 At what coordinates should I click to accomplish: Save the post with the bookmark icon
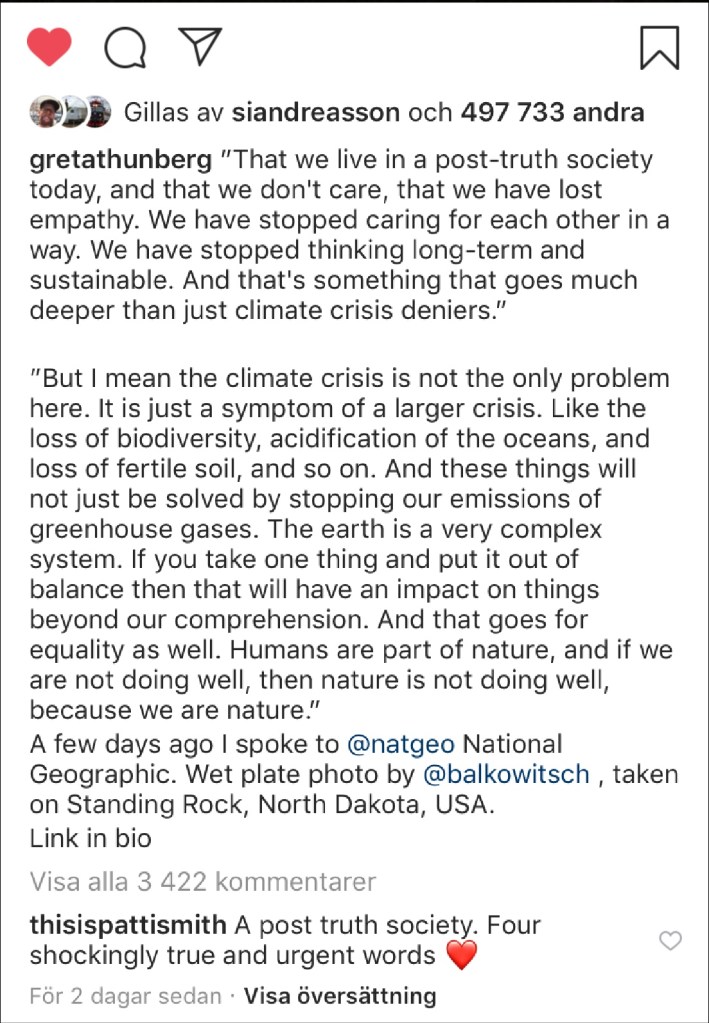pyautogui.click(x=659, y=47)
